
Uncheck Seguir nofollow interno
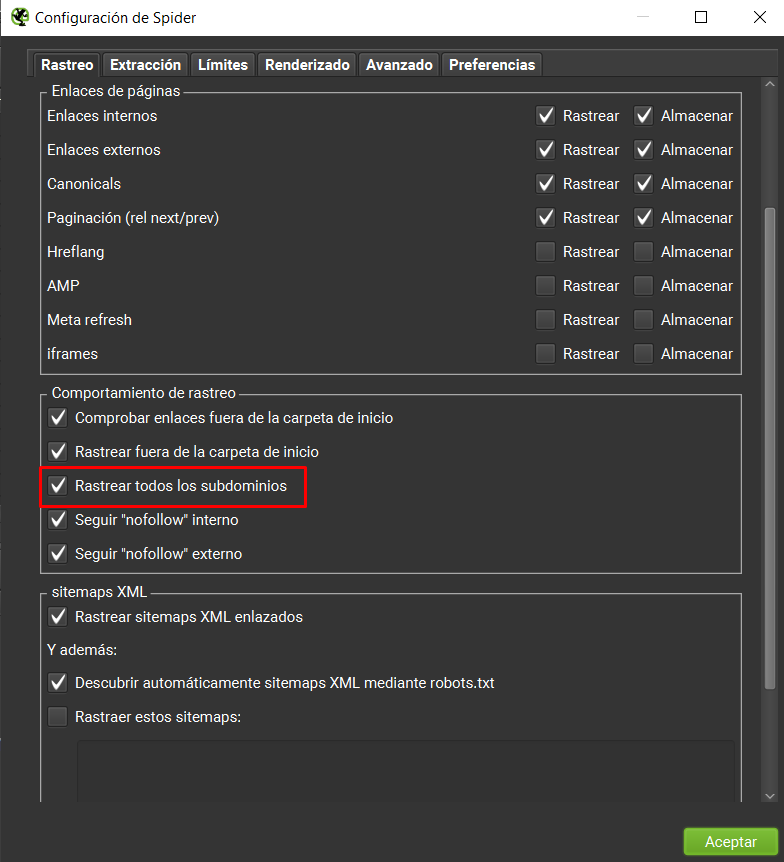57,519
